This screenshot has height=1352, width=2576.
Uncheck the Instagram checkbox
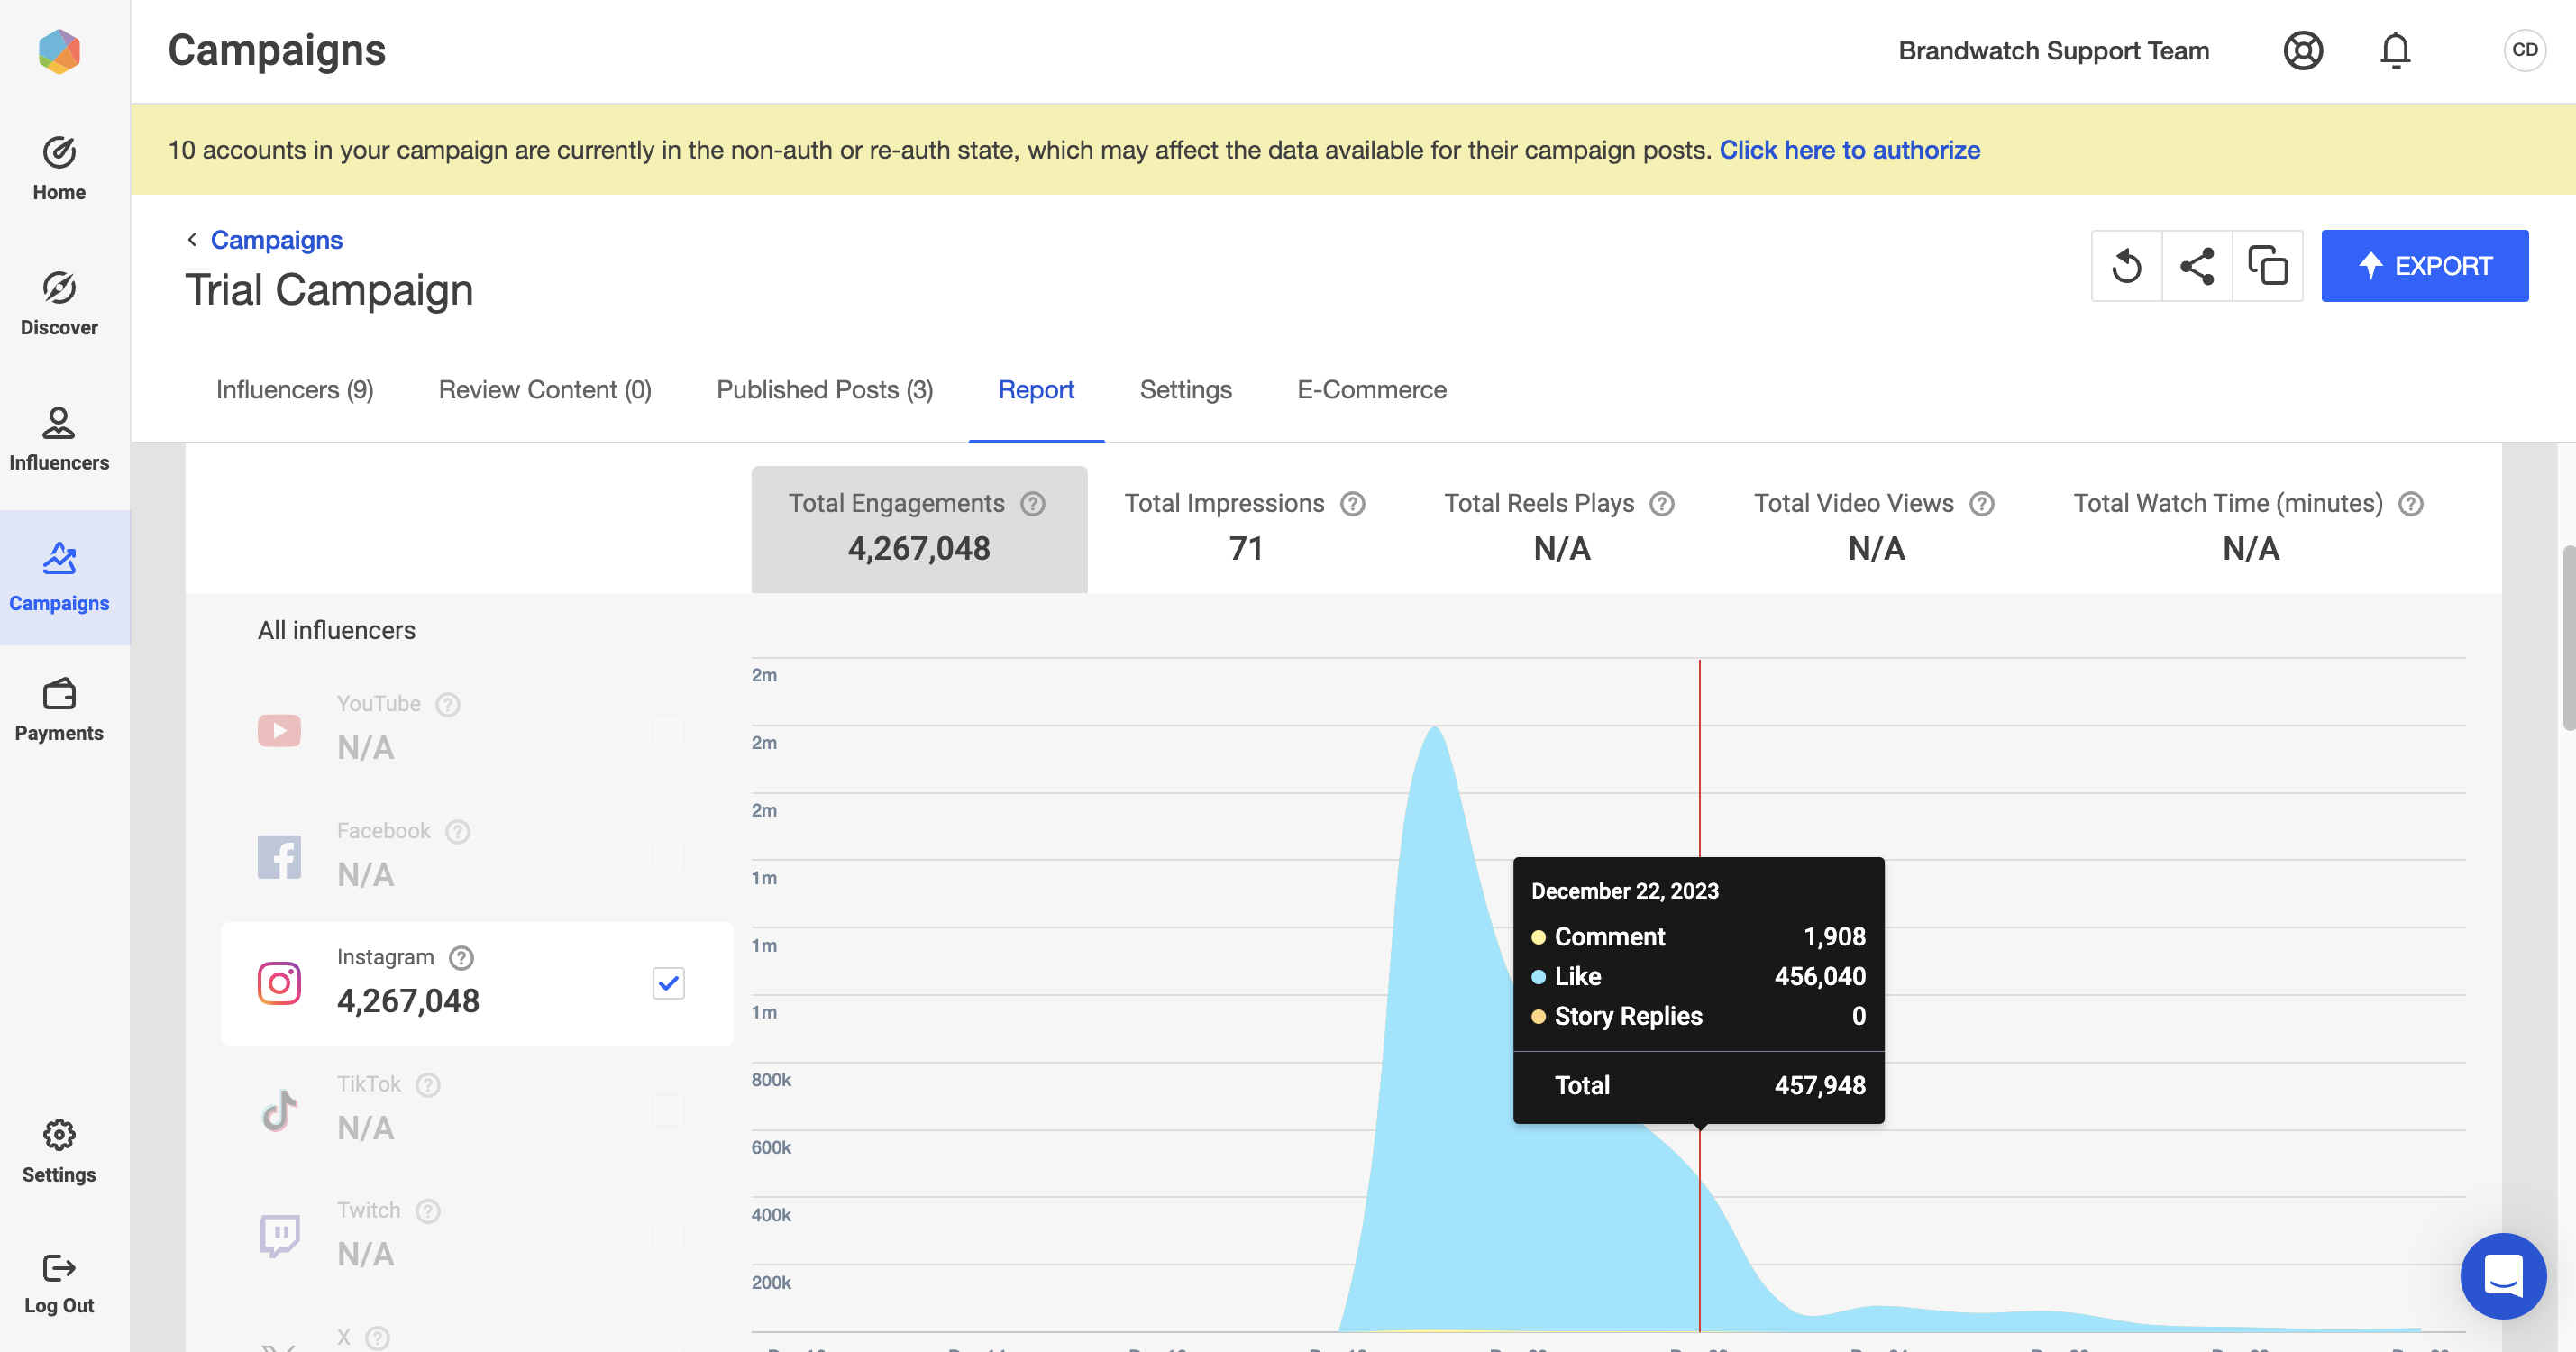(668, 983)
